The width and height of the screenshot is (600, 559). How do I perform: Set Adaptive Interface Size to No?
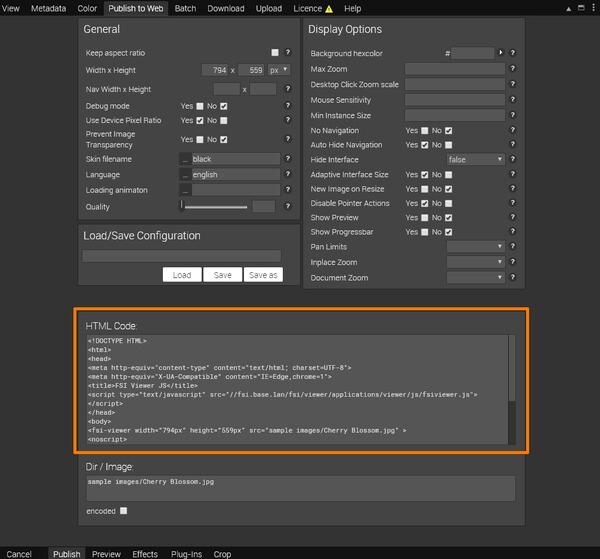pyautogui.click(x=448, y=175)
